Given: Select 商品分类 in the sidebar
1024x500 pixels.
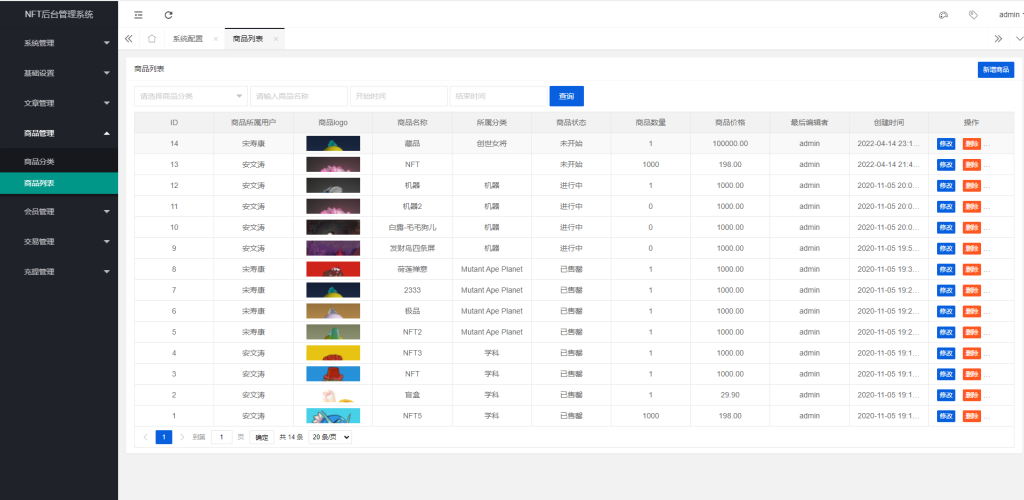Looking at the screenshot, I should click(39, 161).
